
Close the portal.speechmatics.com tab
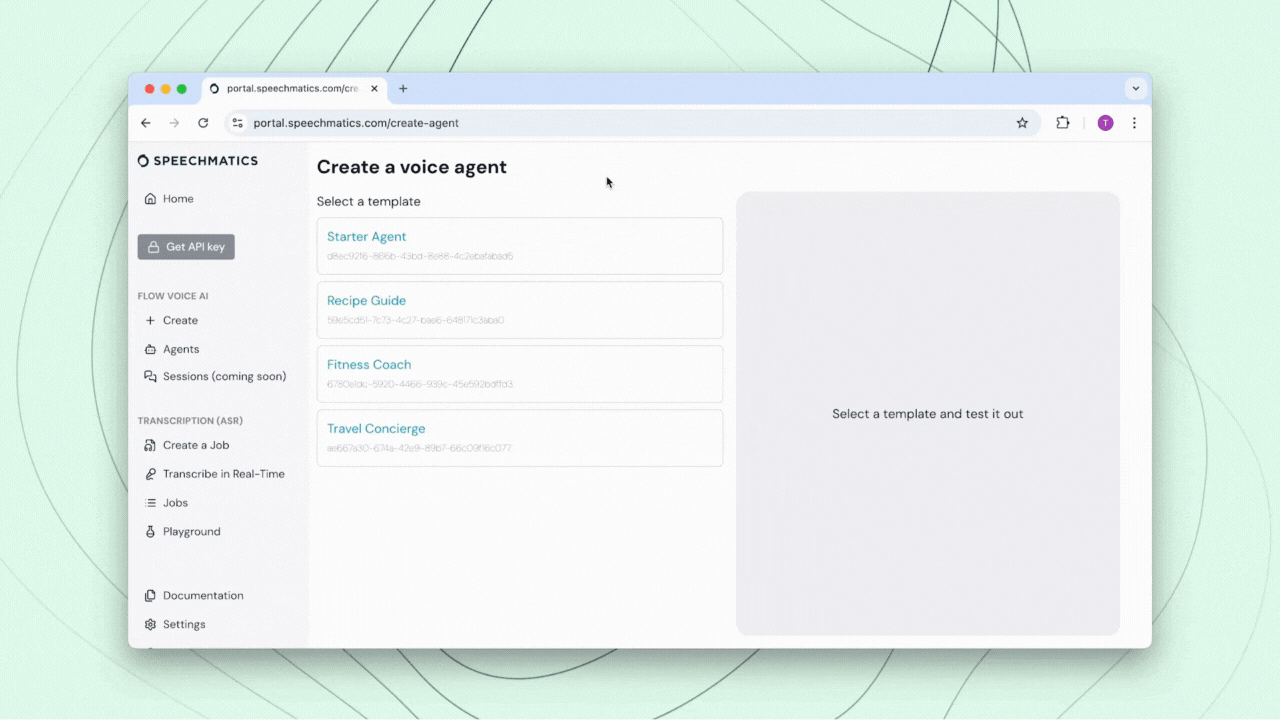click(x=375, y=89)
